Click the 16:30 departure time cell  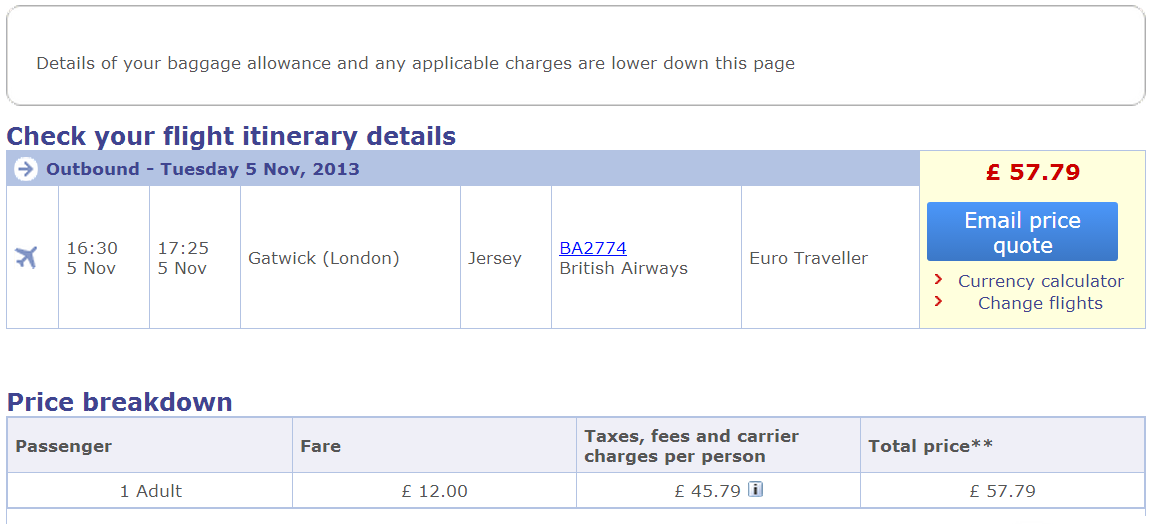point(92,258)
